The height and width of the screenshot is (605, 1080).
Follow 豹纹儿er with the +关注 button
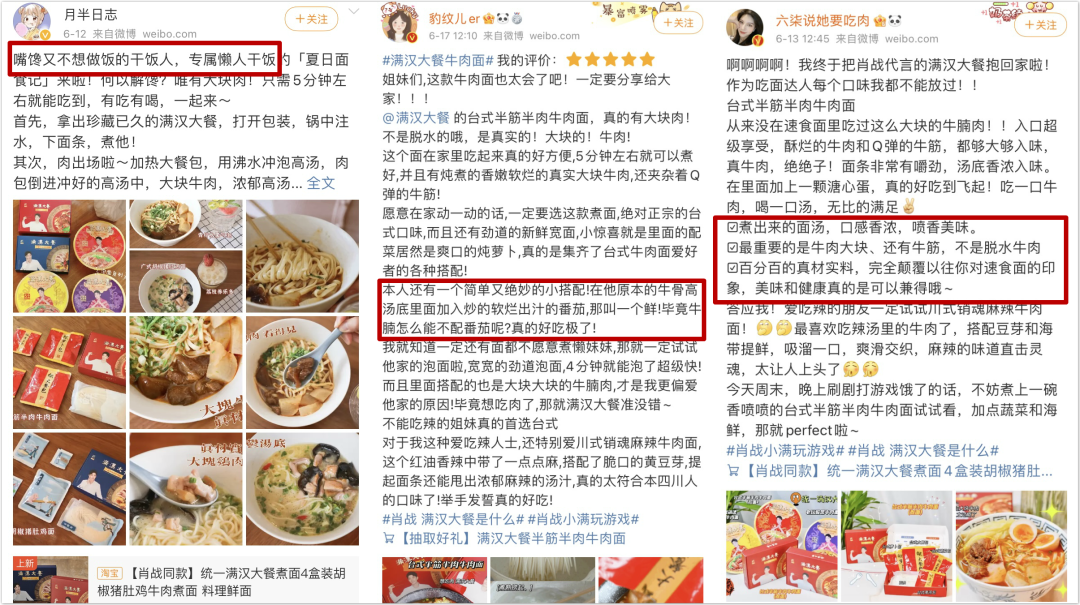678,23
